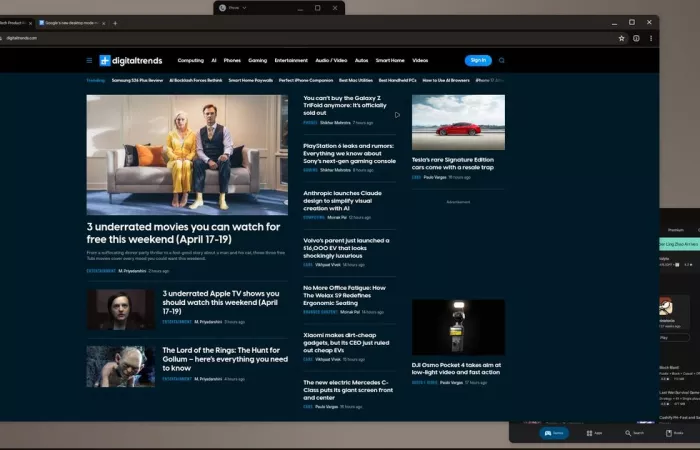
Task: Open the 3 underrated movies this weekend headline
Action: 183,233
